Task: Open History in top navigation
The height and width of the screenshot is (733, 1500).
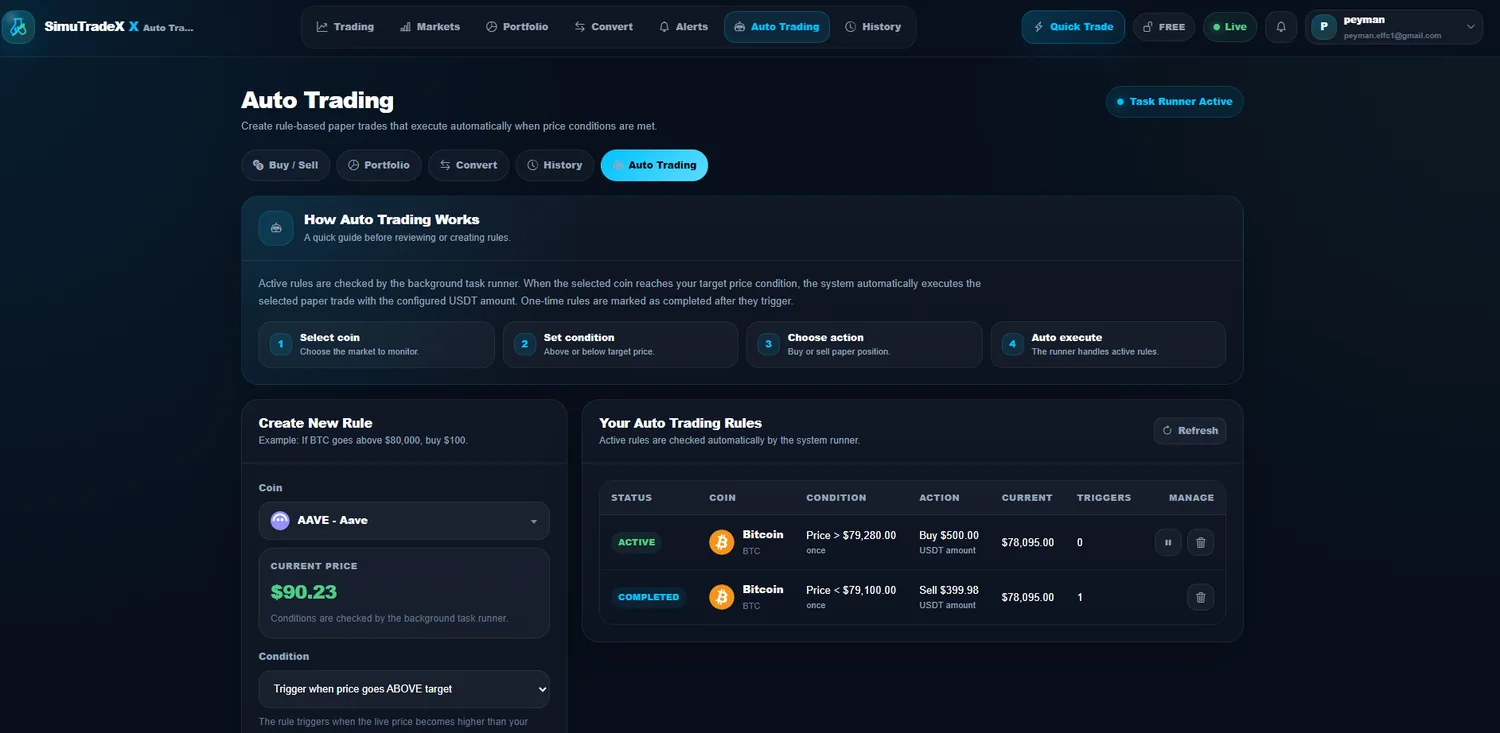Action: 873,27
